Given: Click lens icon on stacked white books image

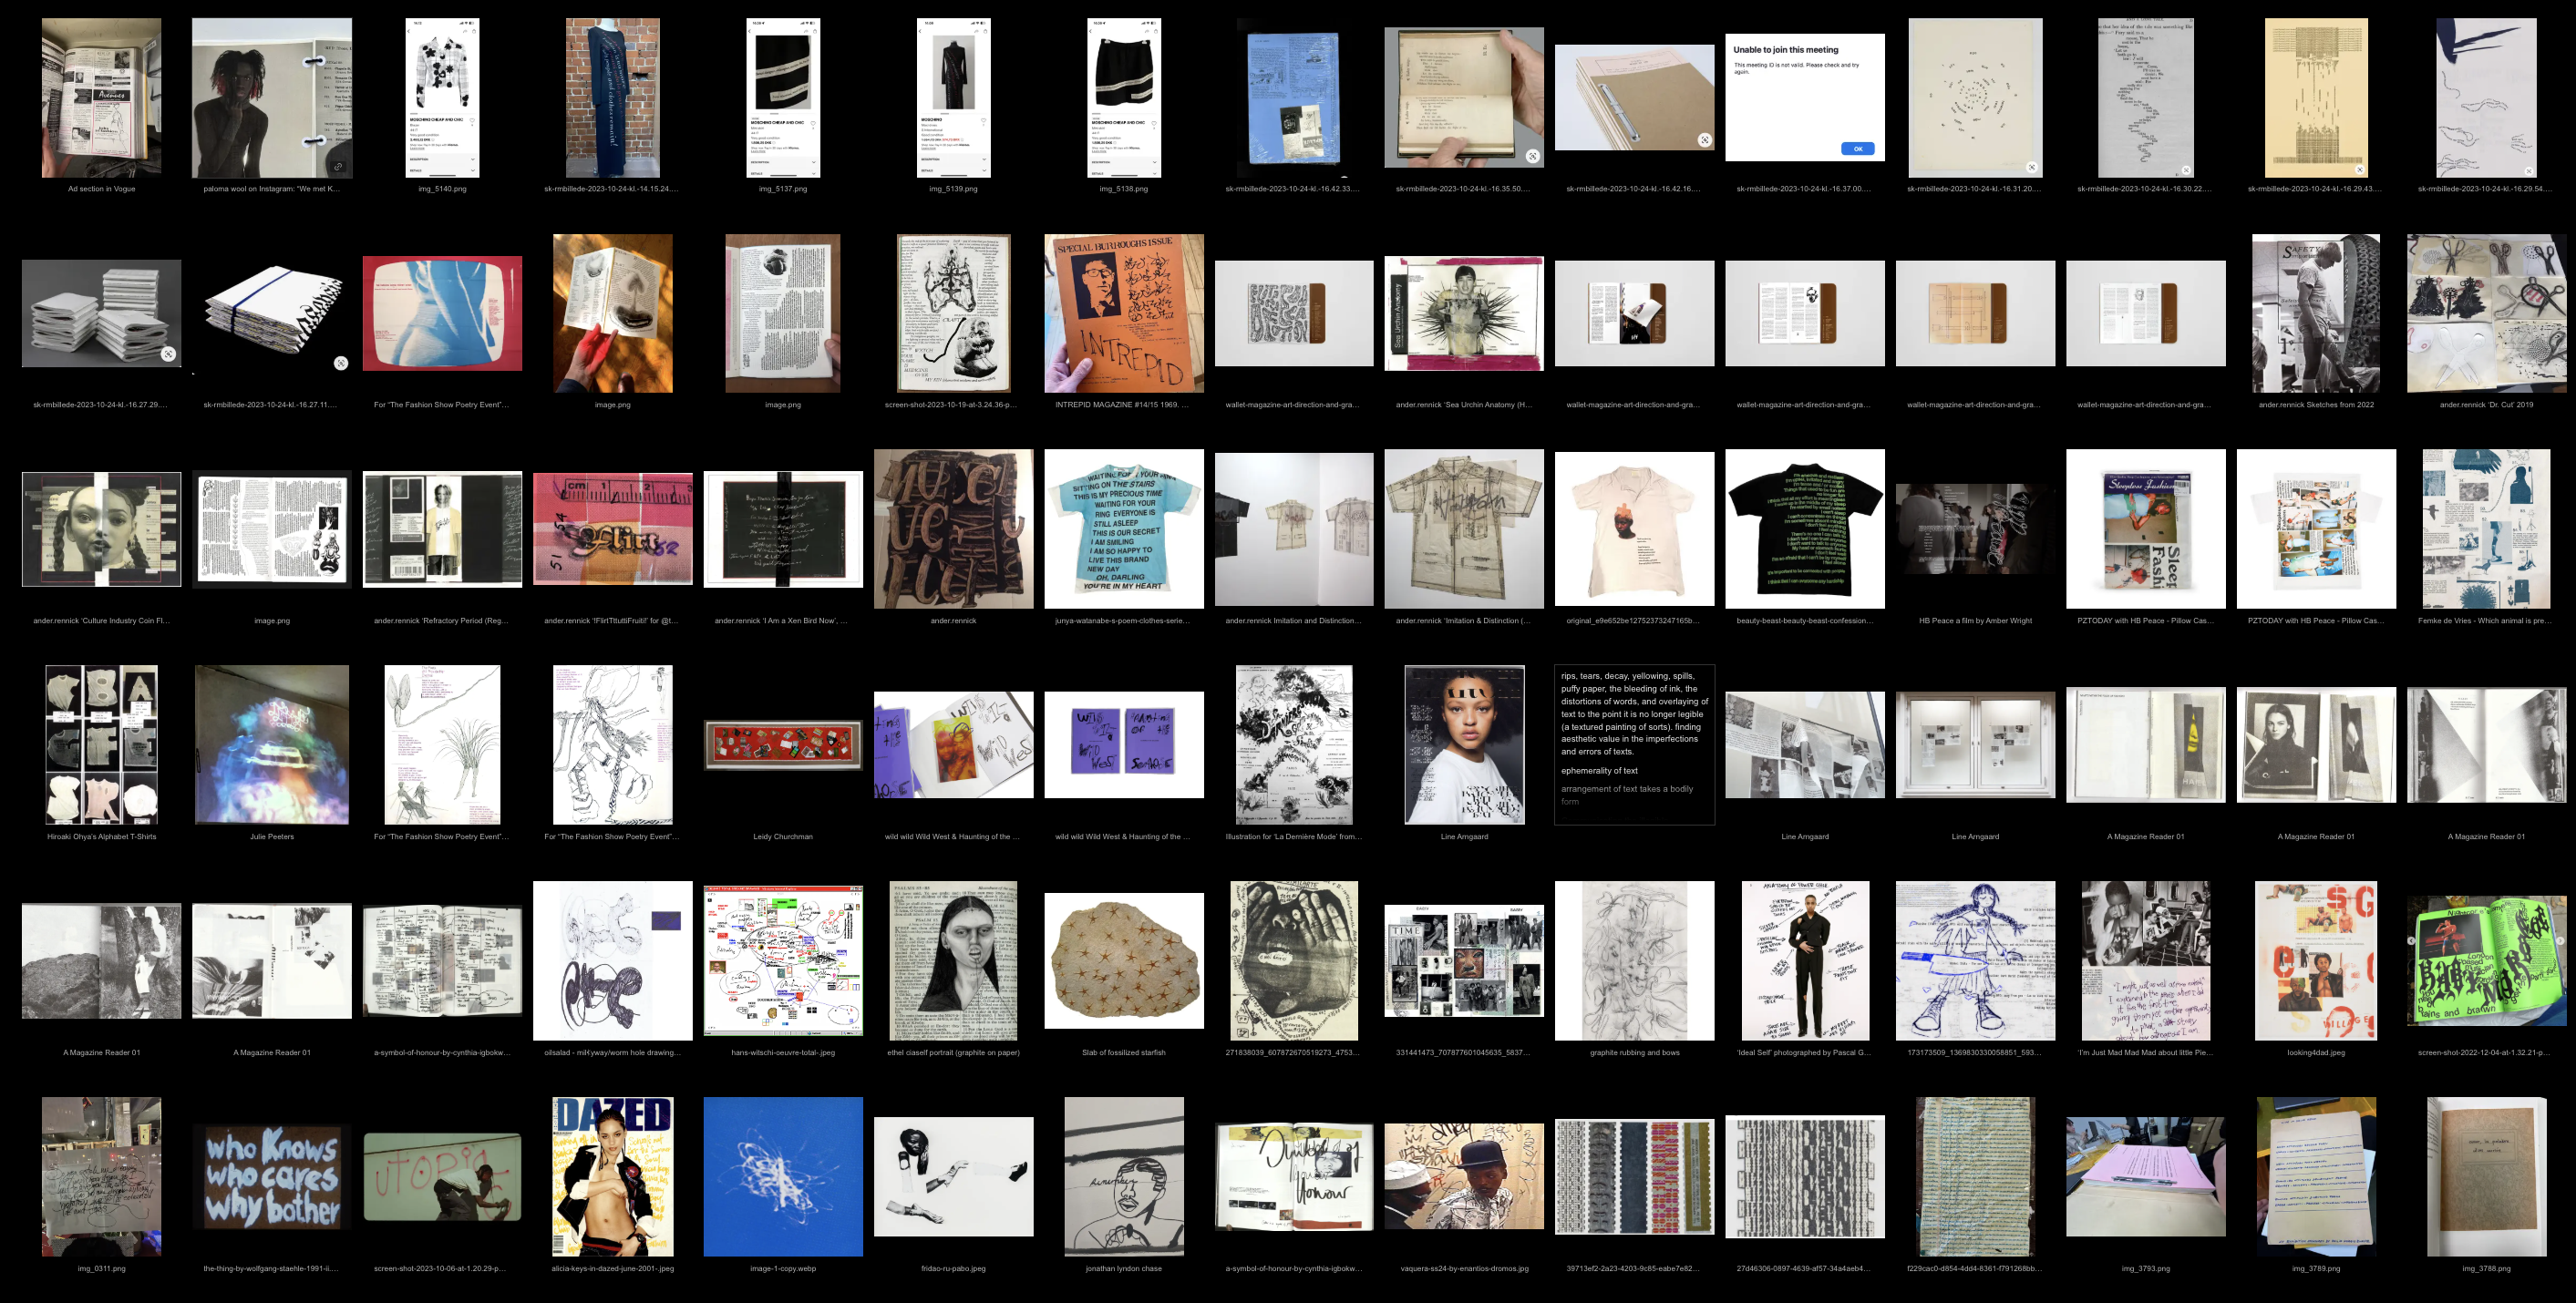Looking at the screenshot, I should point(168,354).
